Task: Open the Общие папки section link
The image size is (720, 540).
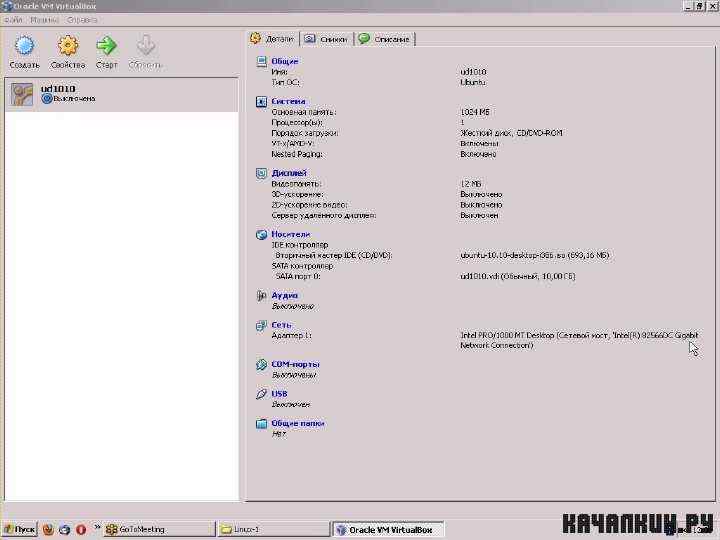Action: click(x=298, y=423)
